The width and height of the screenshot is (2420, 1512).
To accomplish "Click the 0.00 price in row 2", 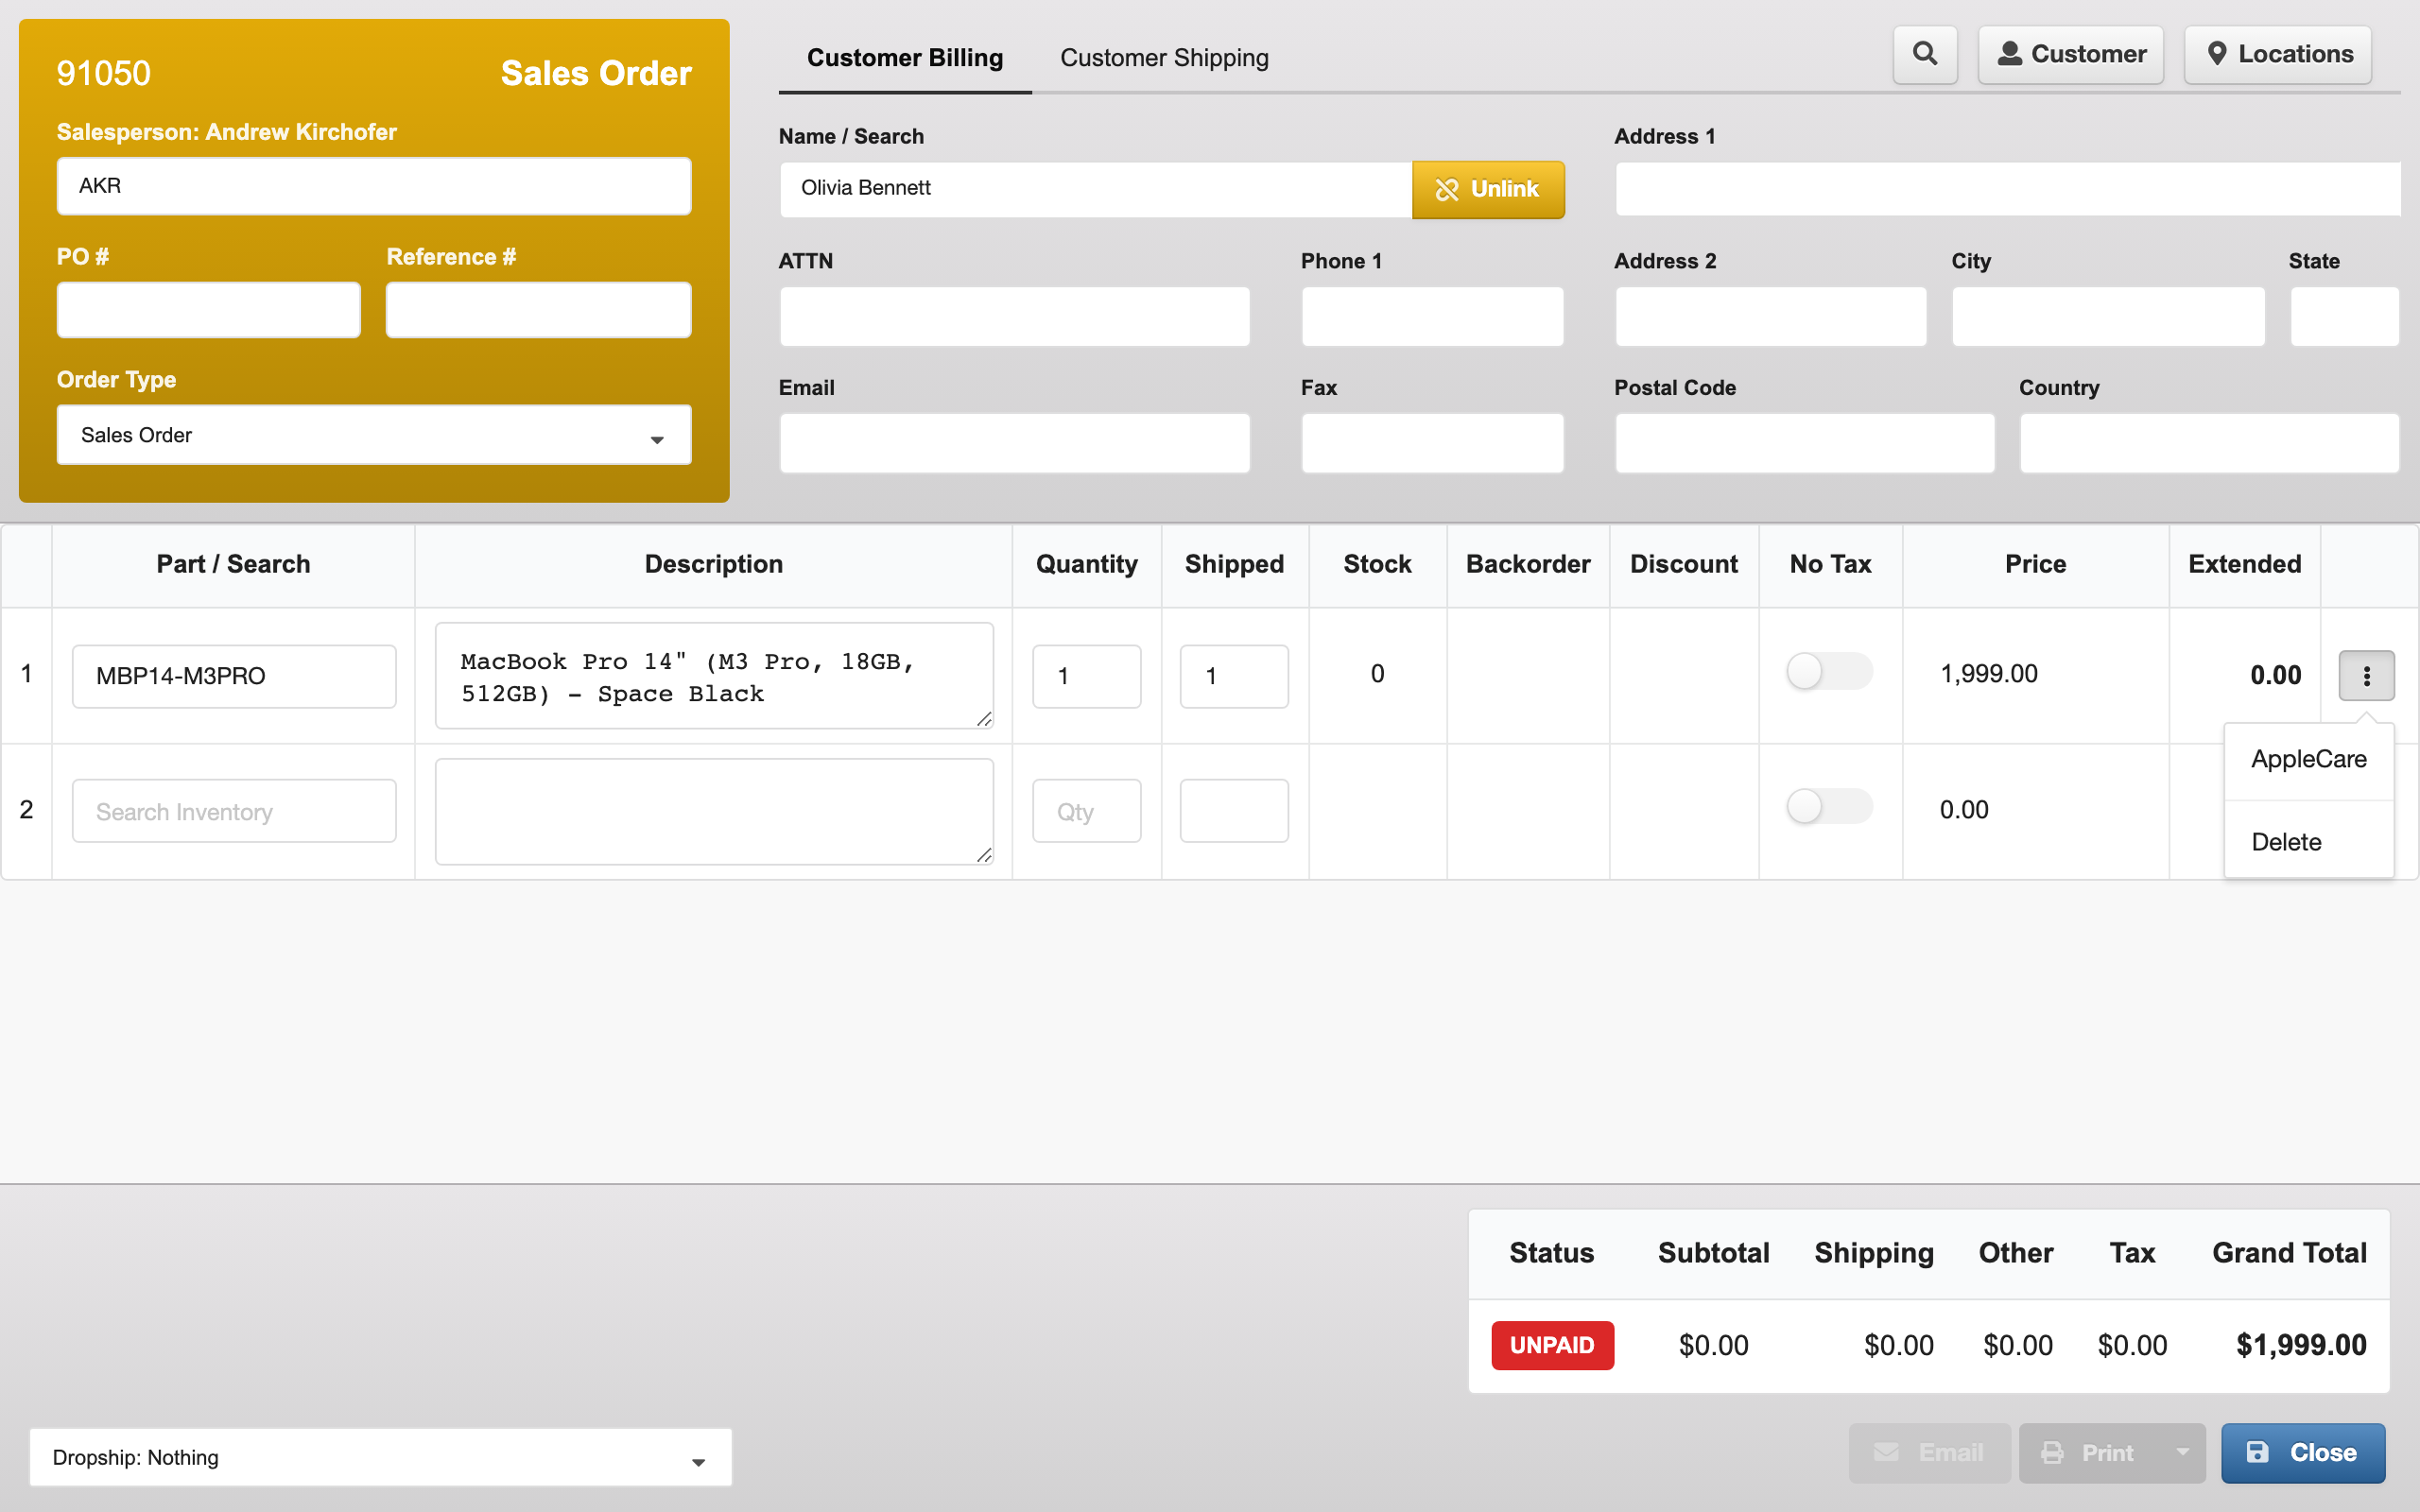I will [x=1964, y=810].
